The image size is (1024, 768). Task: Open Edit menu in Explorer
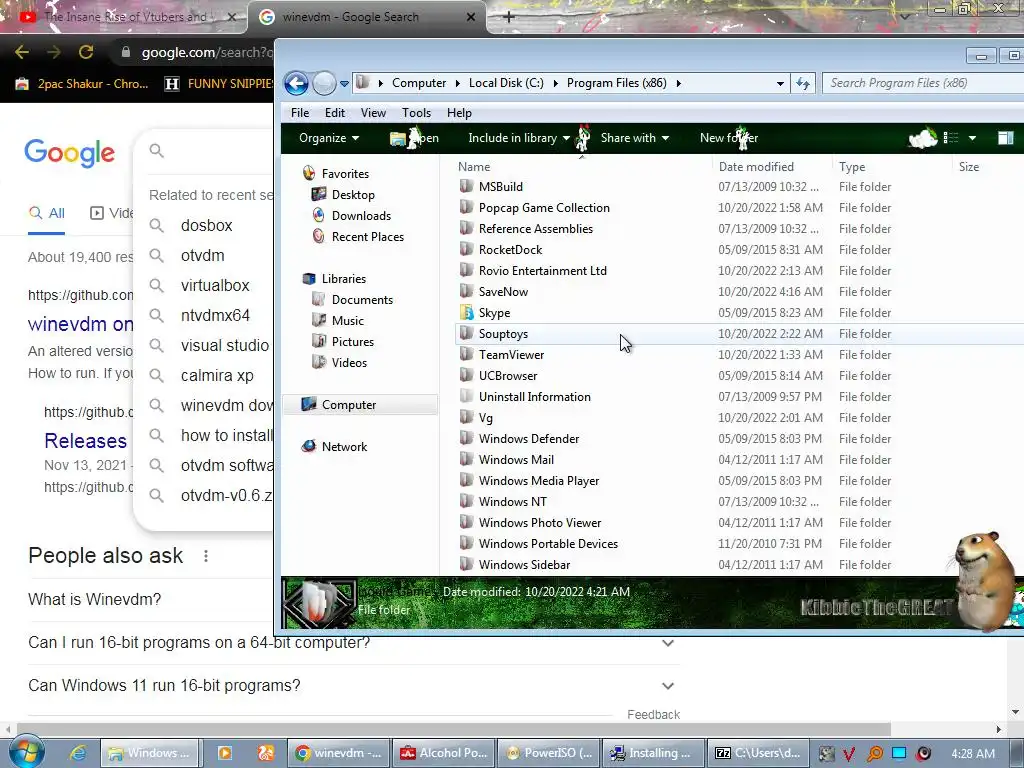(x=335, y=113)
